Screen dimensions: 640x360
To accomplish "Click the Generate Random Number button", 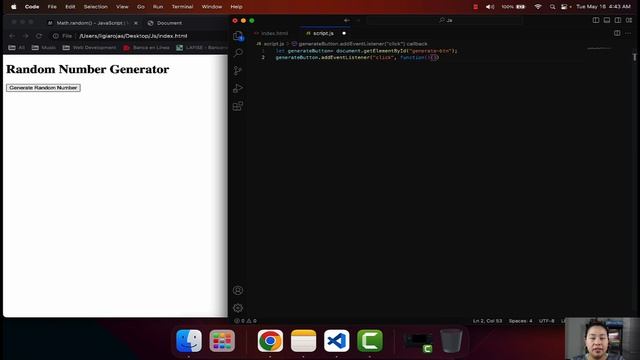I will pos(43,88).
